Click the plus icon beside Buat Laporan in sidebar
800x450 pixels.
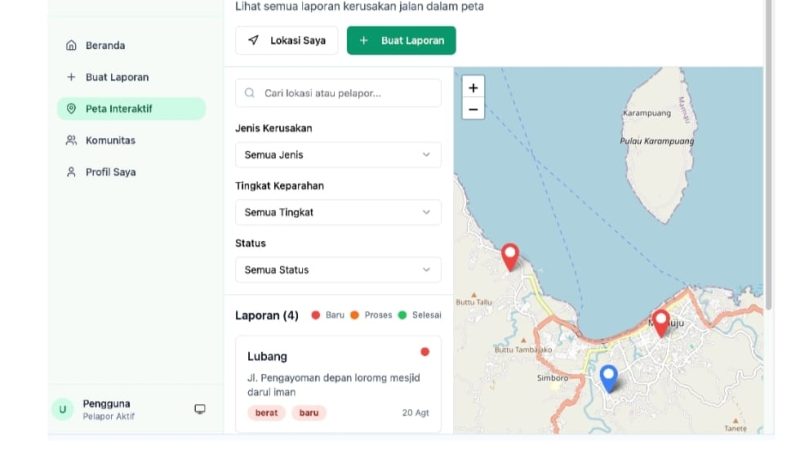pyautogui.click(x=71, y=77)
